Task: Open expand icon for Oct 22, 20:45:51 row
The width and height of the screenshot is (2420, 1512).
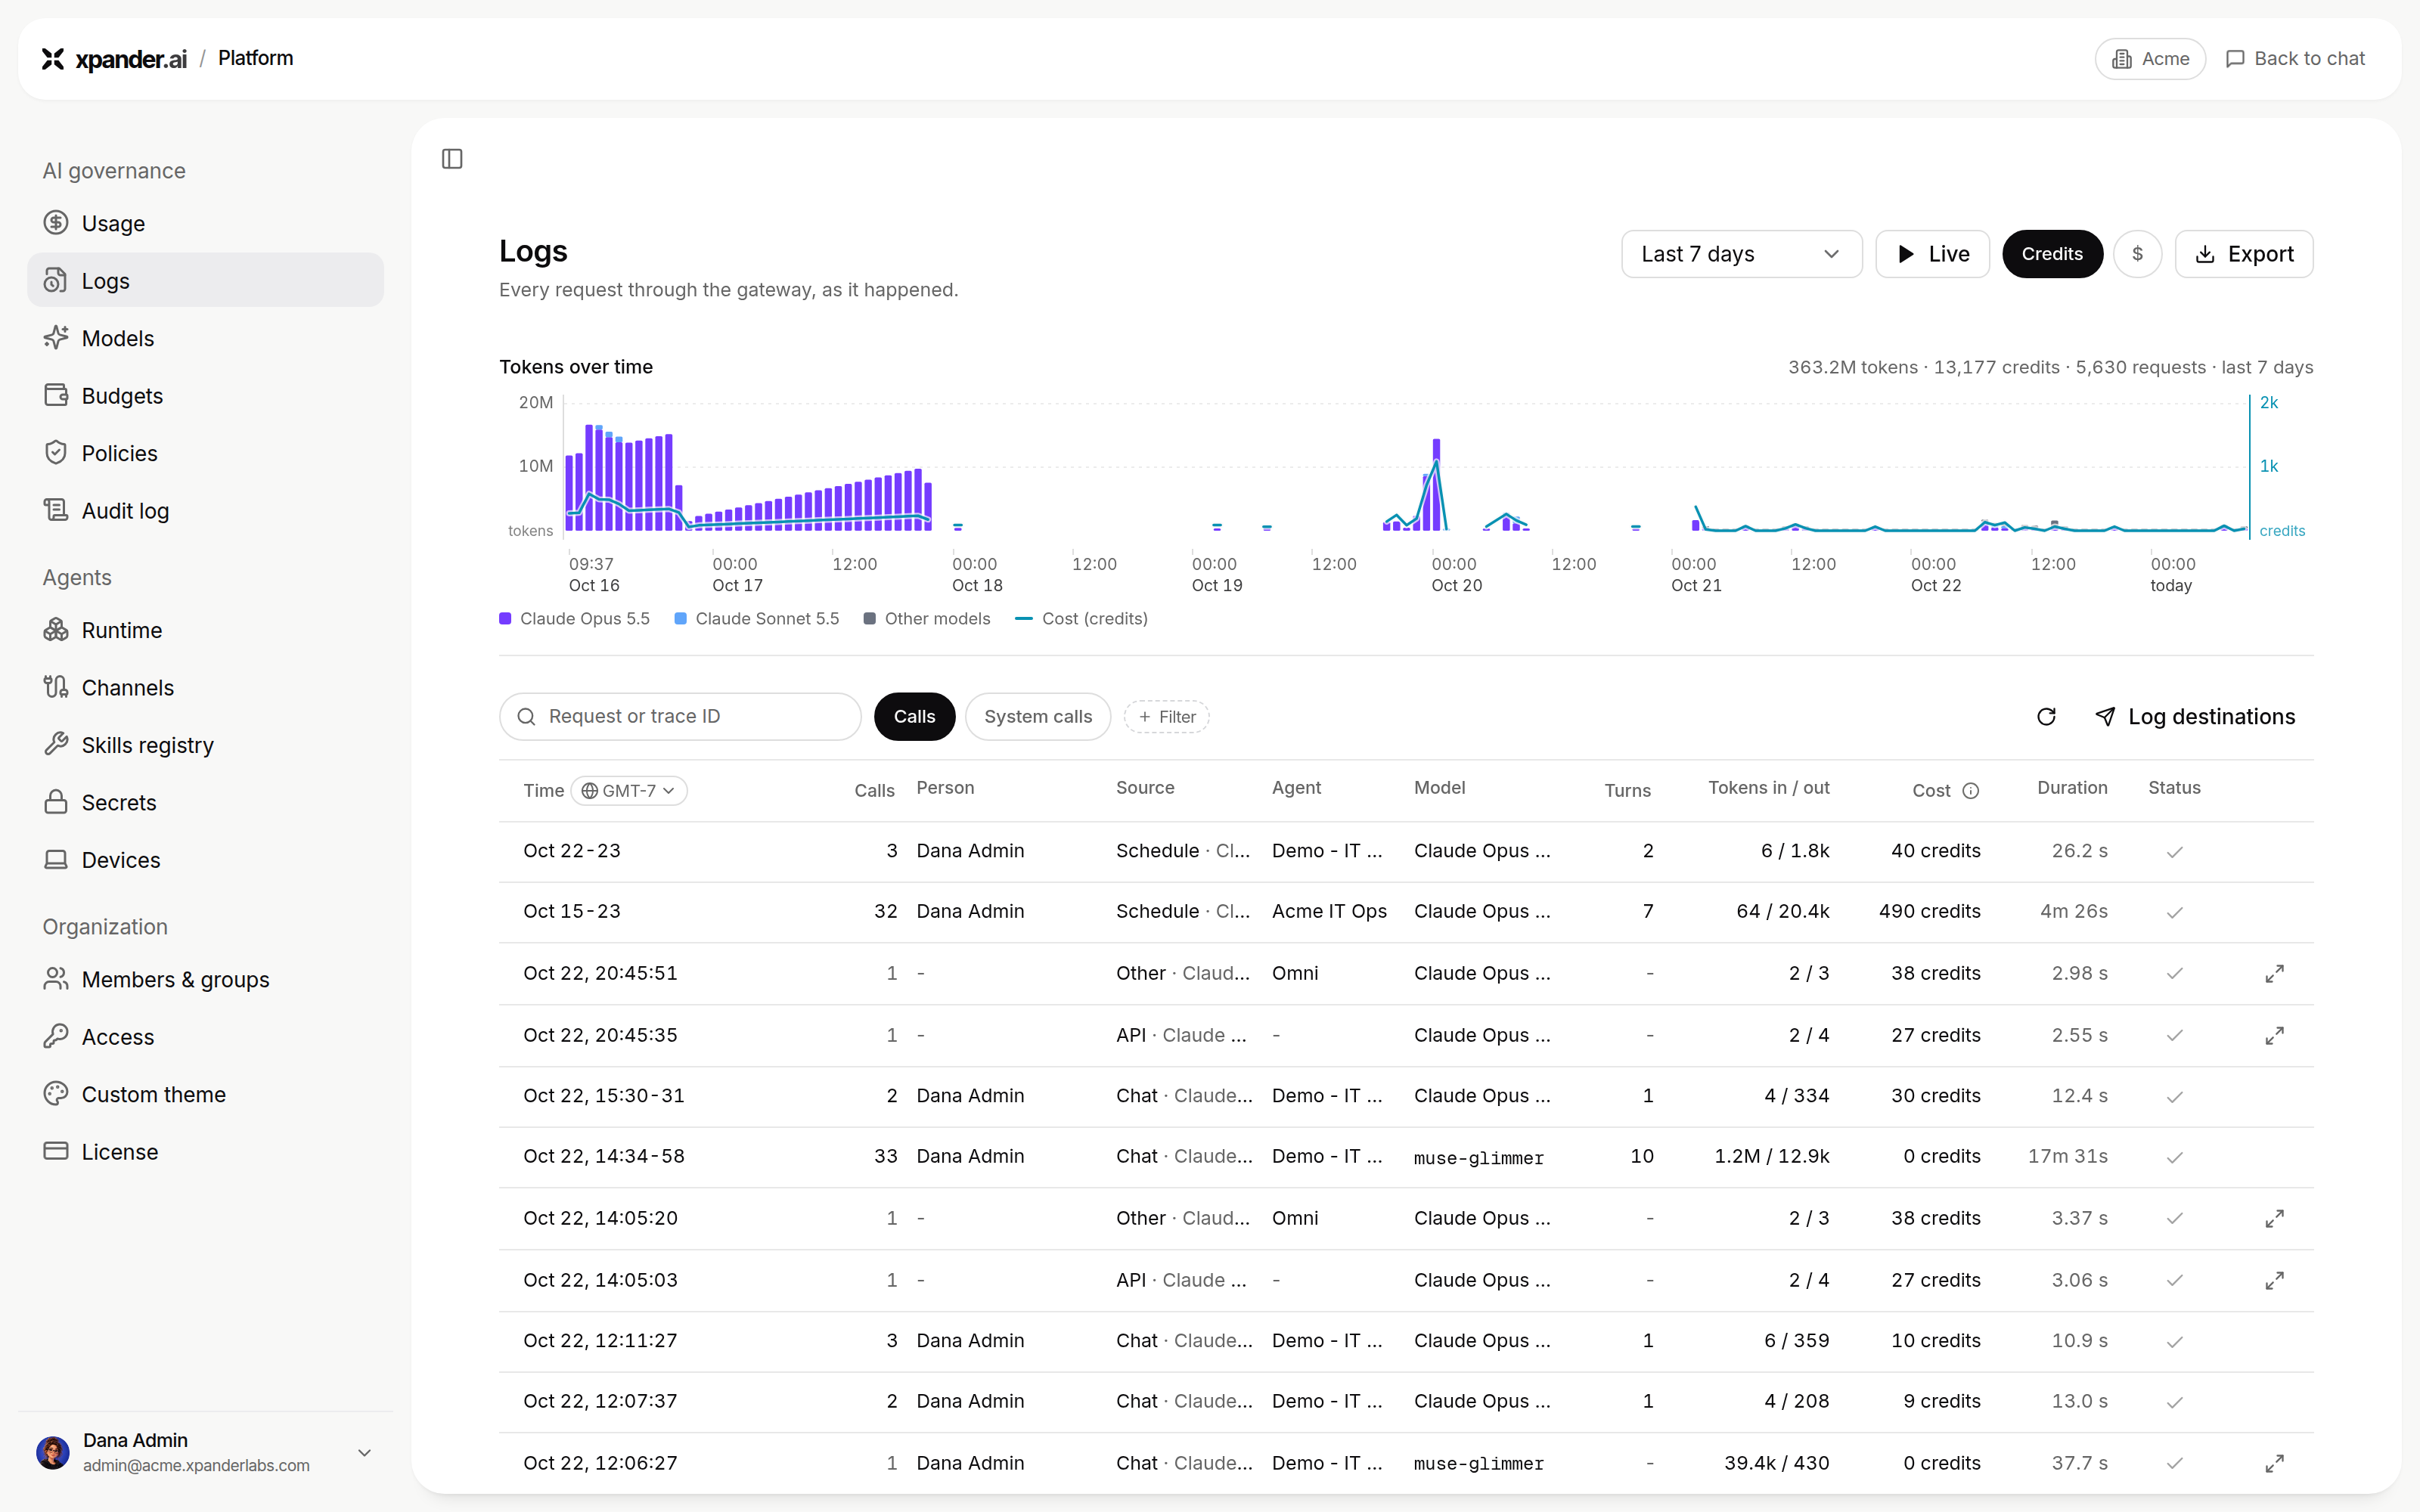Action: (2274, 974)
